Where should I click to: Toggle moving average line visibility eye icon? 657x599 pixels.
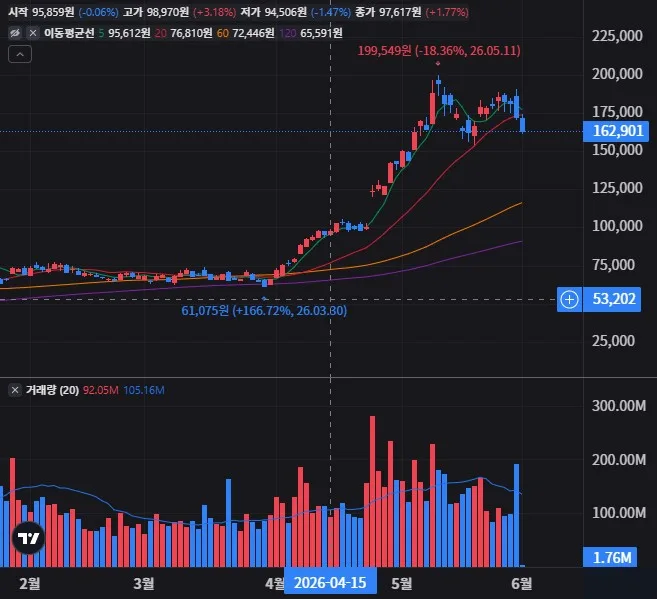click(15, 33)
